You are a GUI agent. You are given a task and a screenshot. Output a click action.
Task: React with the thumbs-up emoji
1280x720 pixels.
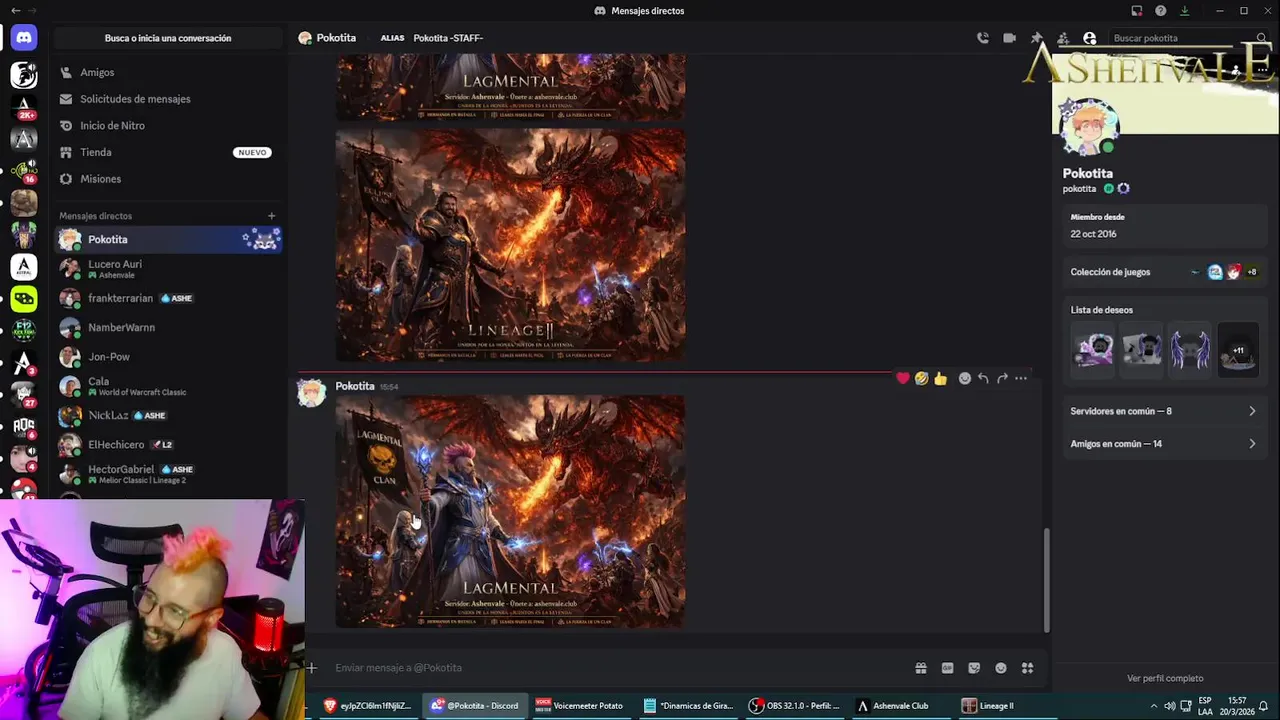tap(940, 378)
